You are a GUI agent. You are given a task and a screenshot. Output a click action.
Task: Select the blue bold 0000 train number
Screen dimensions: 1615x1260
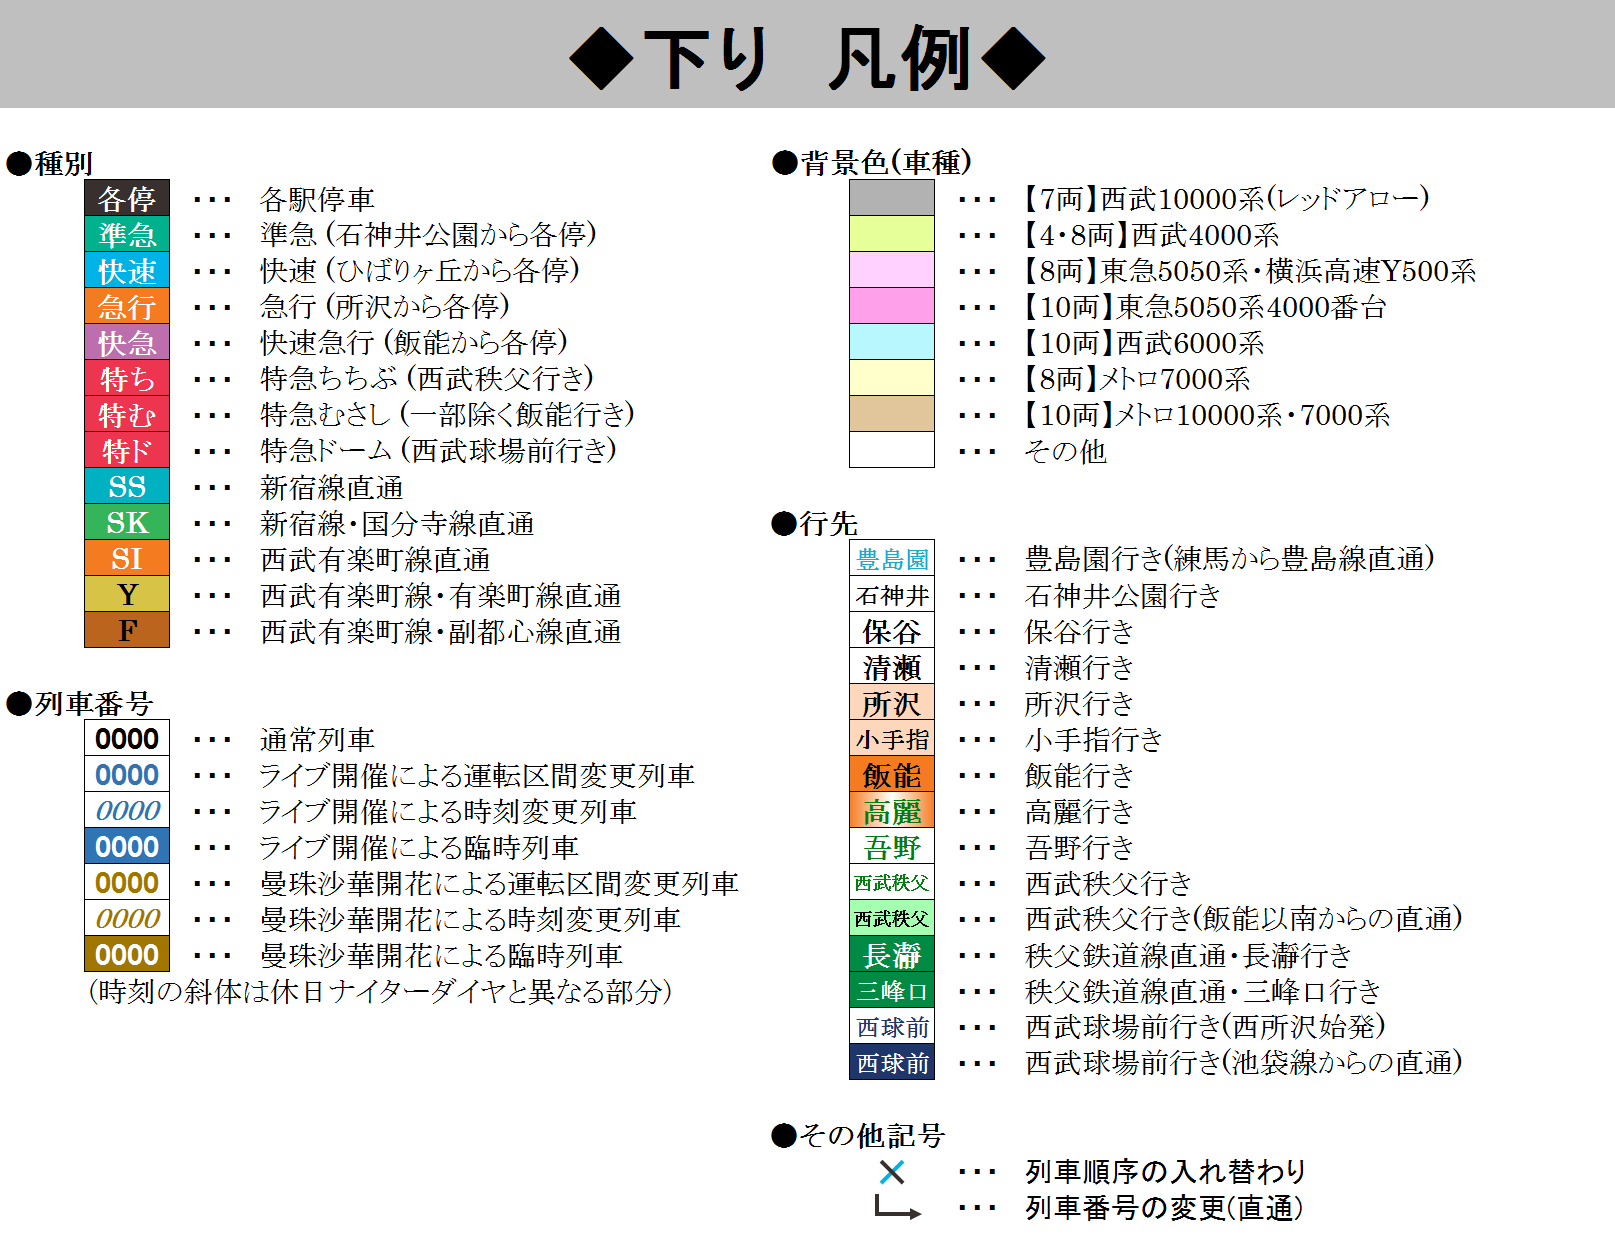[127, 774]
